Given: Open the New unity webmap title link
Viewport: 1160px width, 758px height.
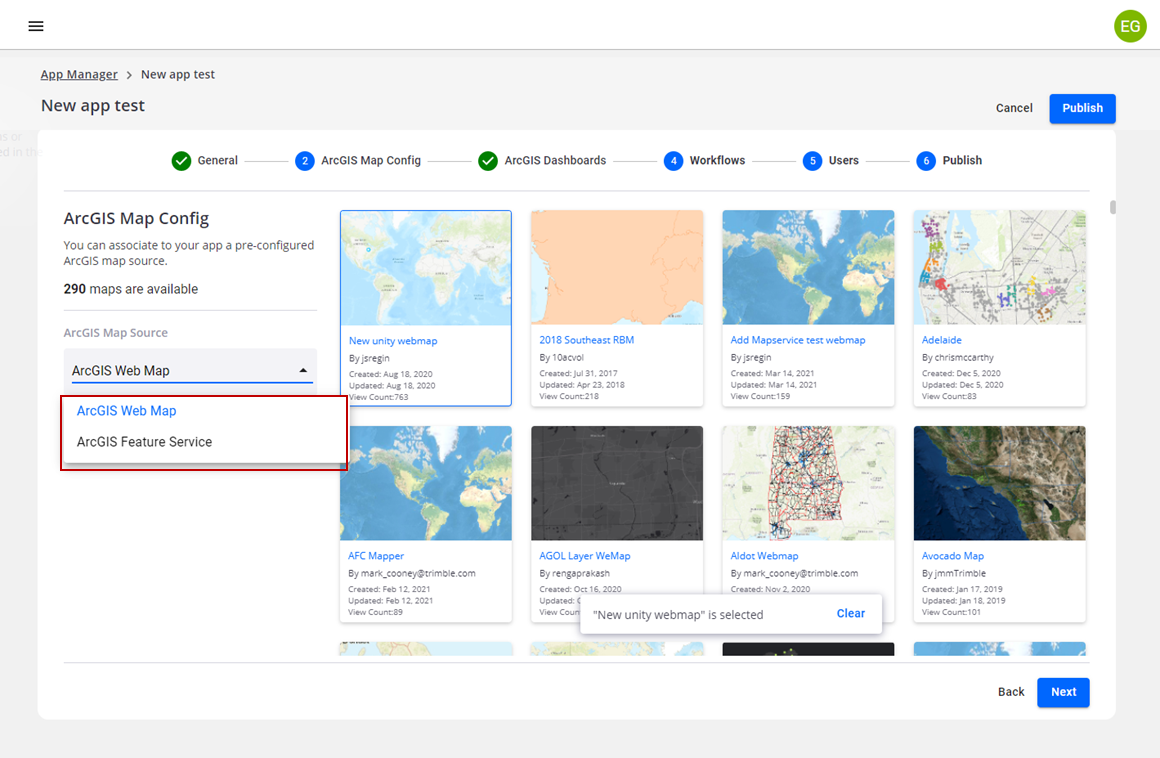Looking at the screenshot, I should point(393,341).
